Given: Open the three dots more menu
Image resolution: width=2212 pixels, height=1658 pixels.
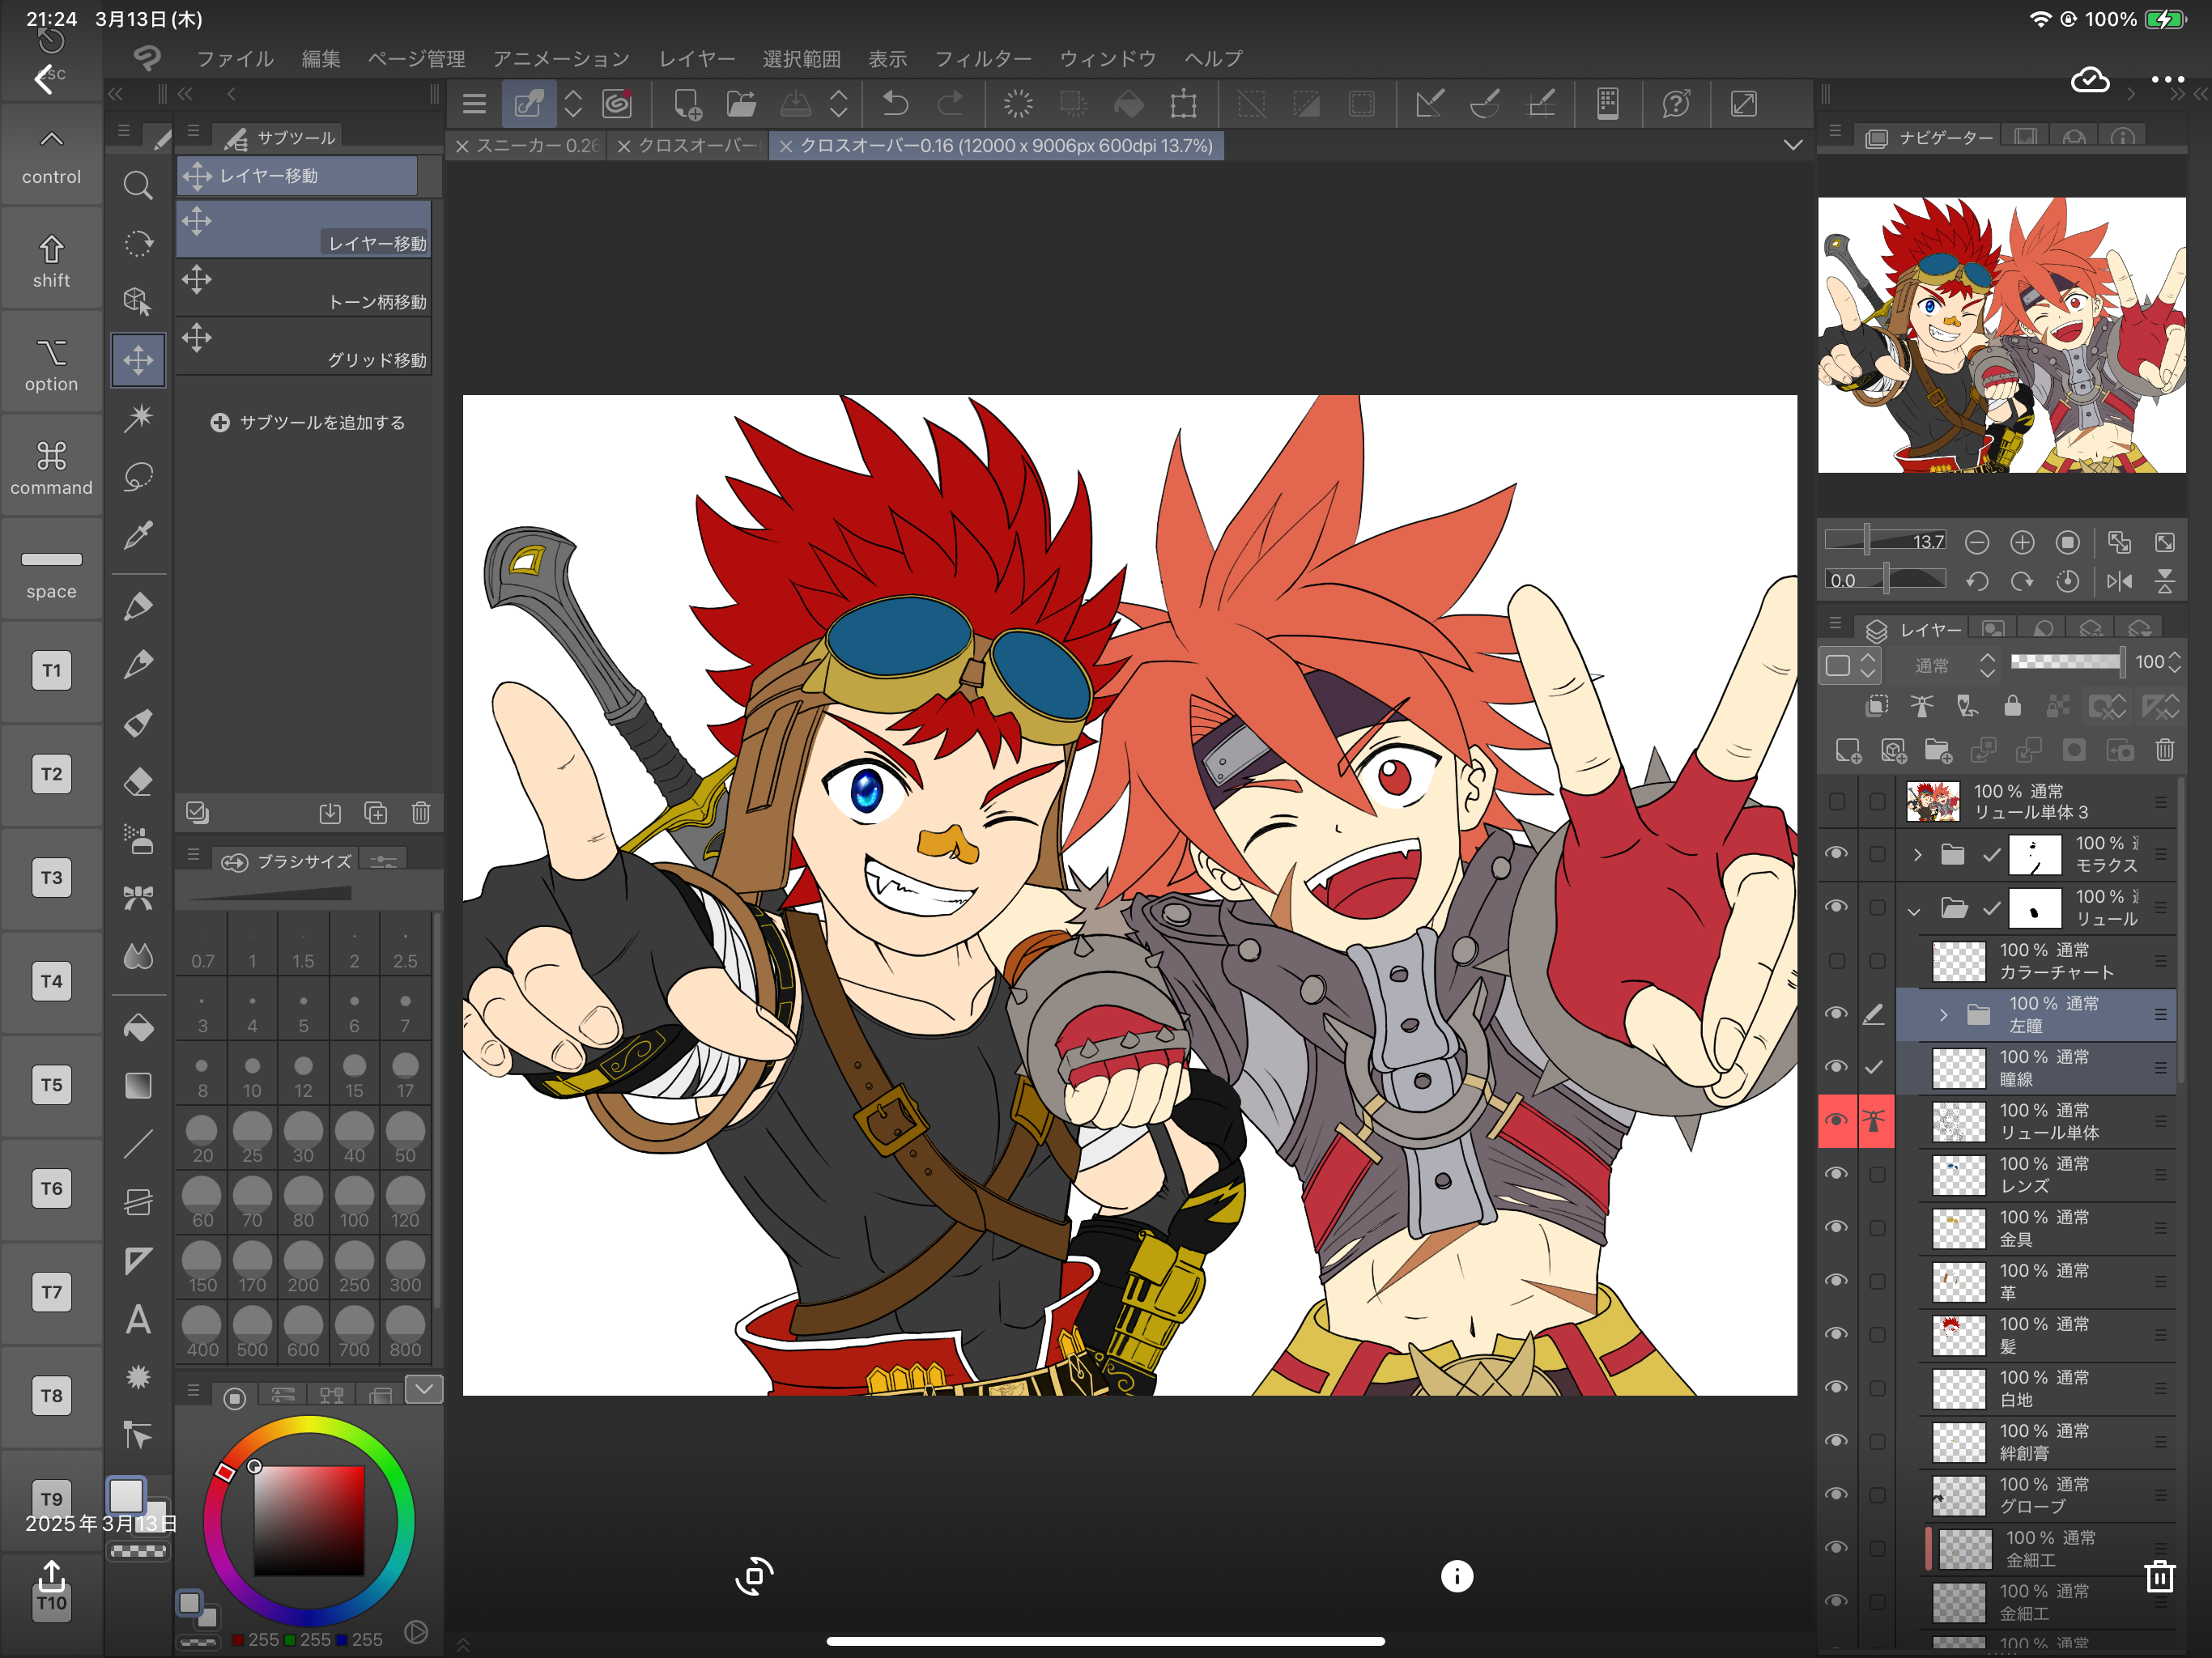Looking at the screenshot, I should coord(2167,79).
